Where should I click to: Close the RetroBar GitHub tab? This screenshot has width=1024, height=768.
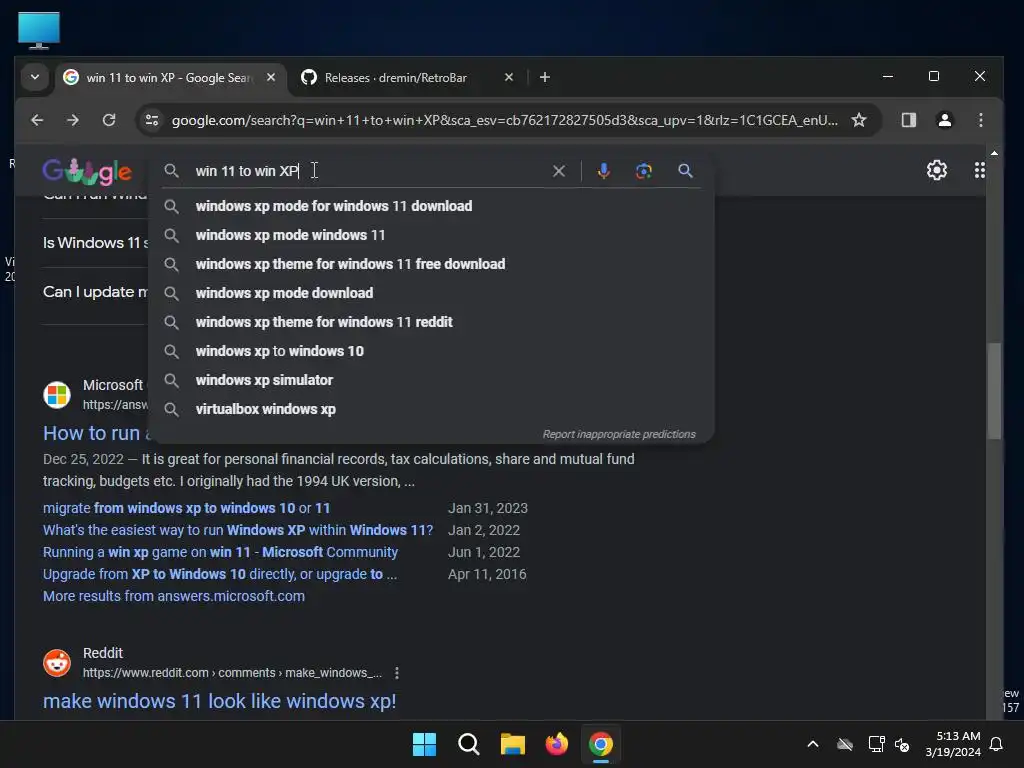pyautogui.click(x=509, y=77)
